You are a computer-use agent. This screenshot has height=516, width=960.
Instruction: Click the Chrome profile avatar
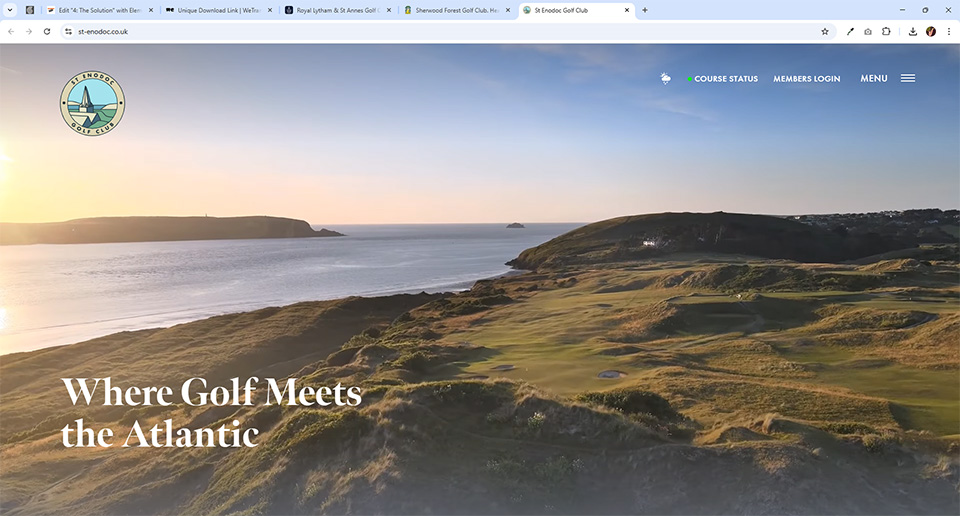[x=931, y=31]
